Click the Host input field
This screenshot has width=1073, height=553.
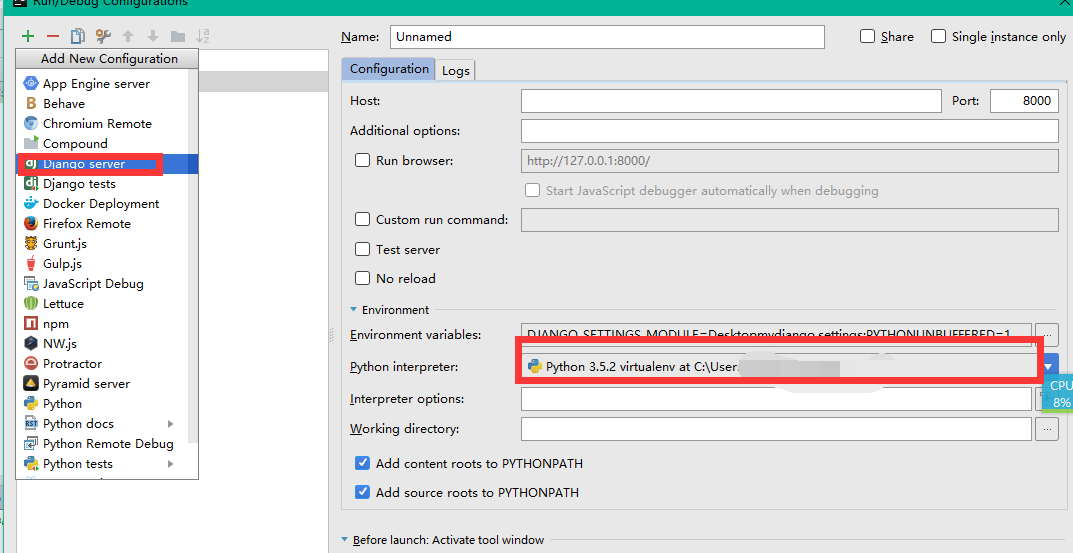pos(731,101)
